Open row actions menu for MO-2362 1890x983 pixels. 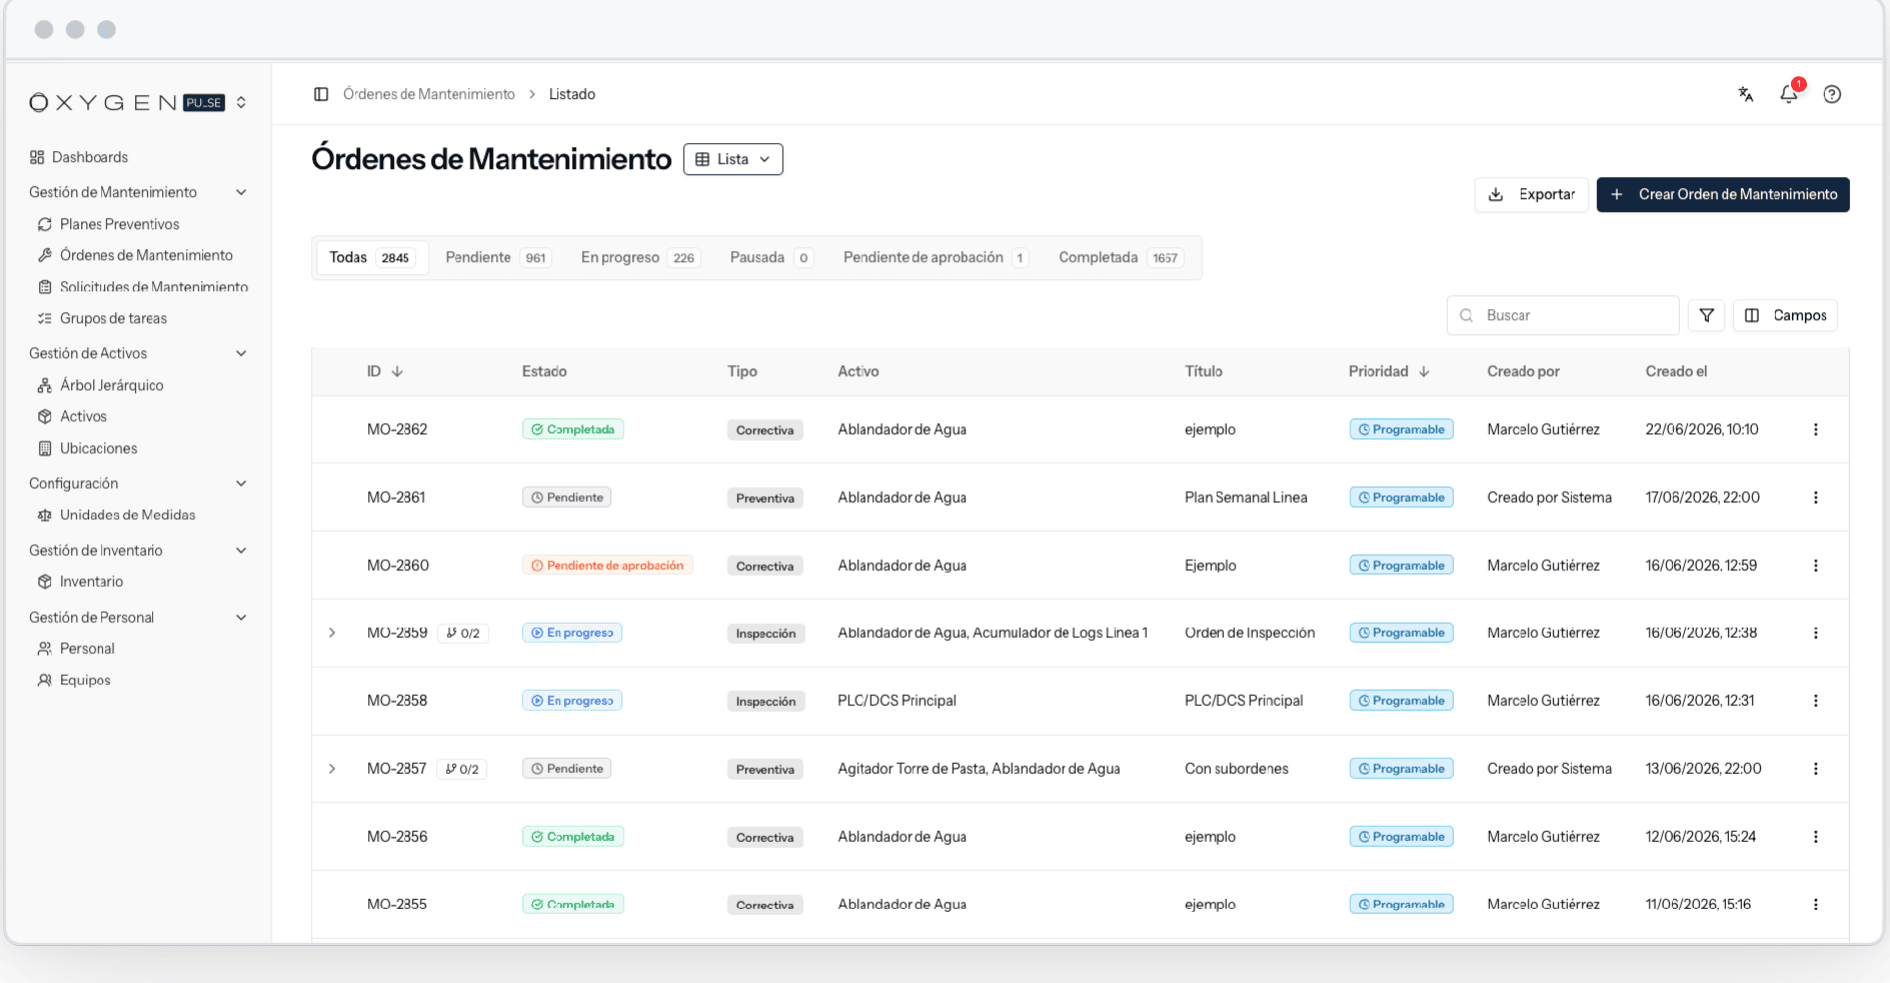tap(1816, 429)
